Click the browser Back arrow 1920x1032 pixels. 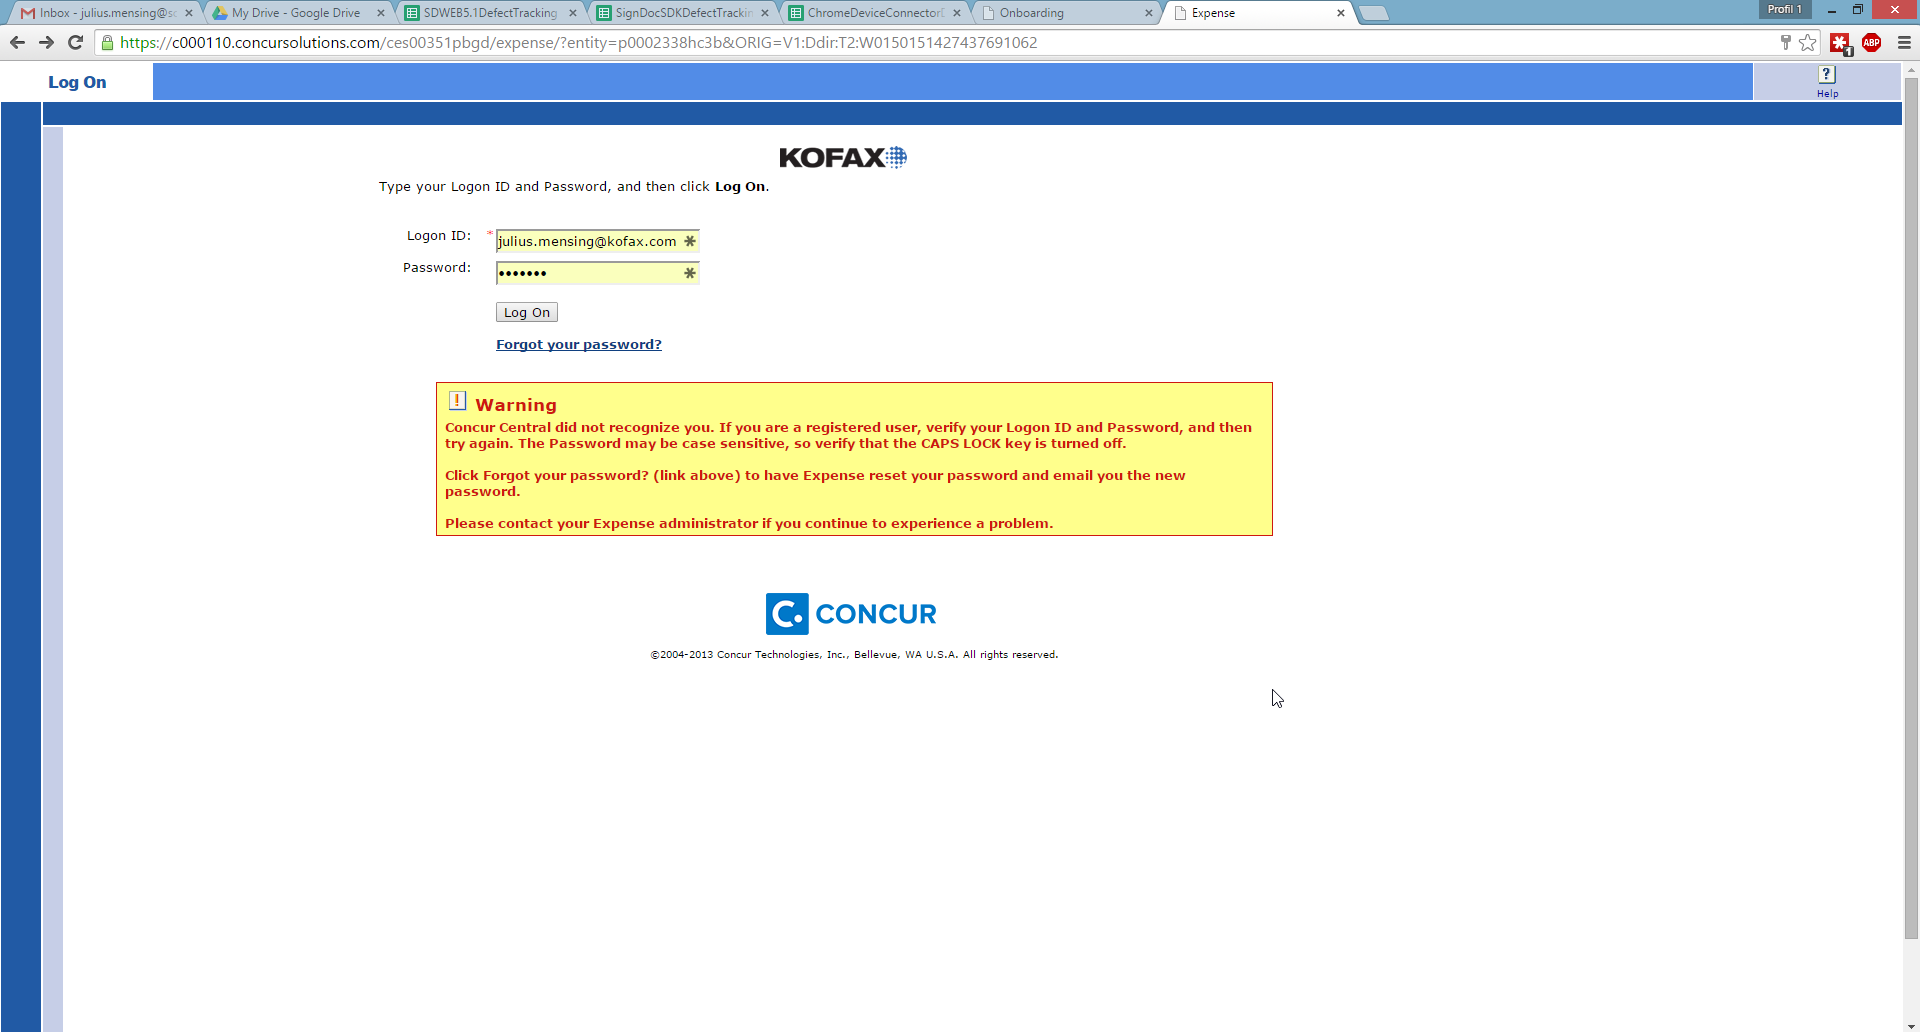[x=17, y=42]
